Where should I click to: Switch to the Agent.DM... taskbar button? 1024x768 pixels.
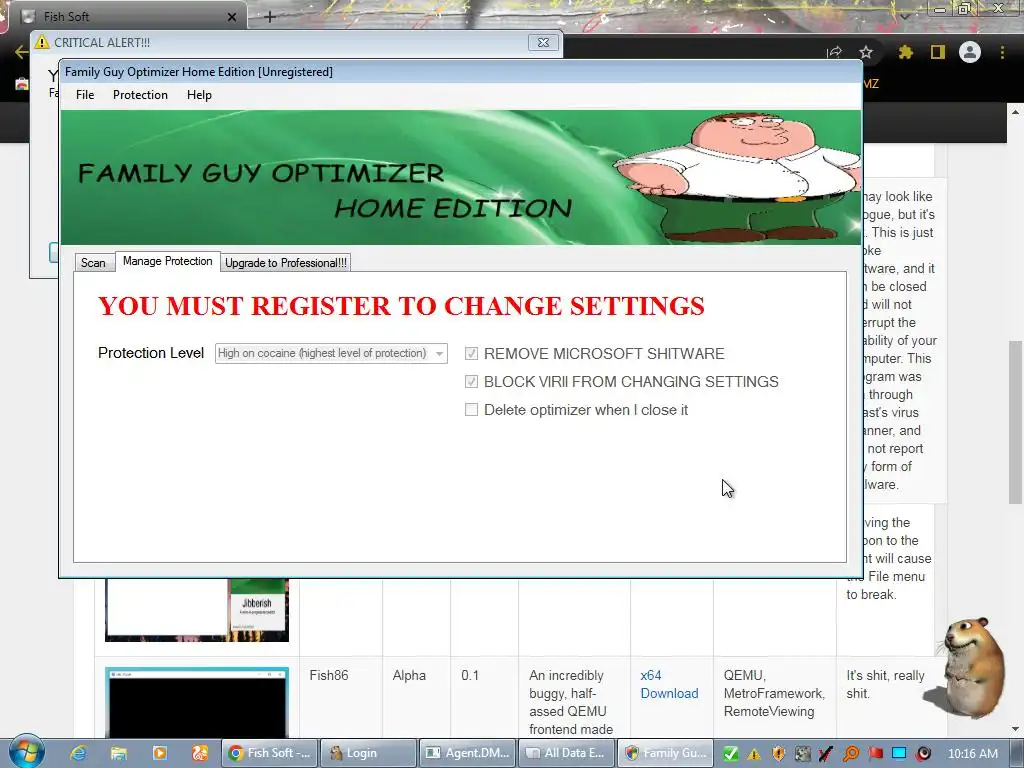[468, 753]
